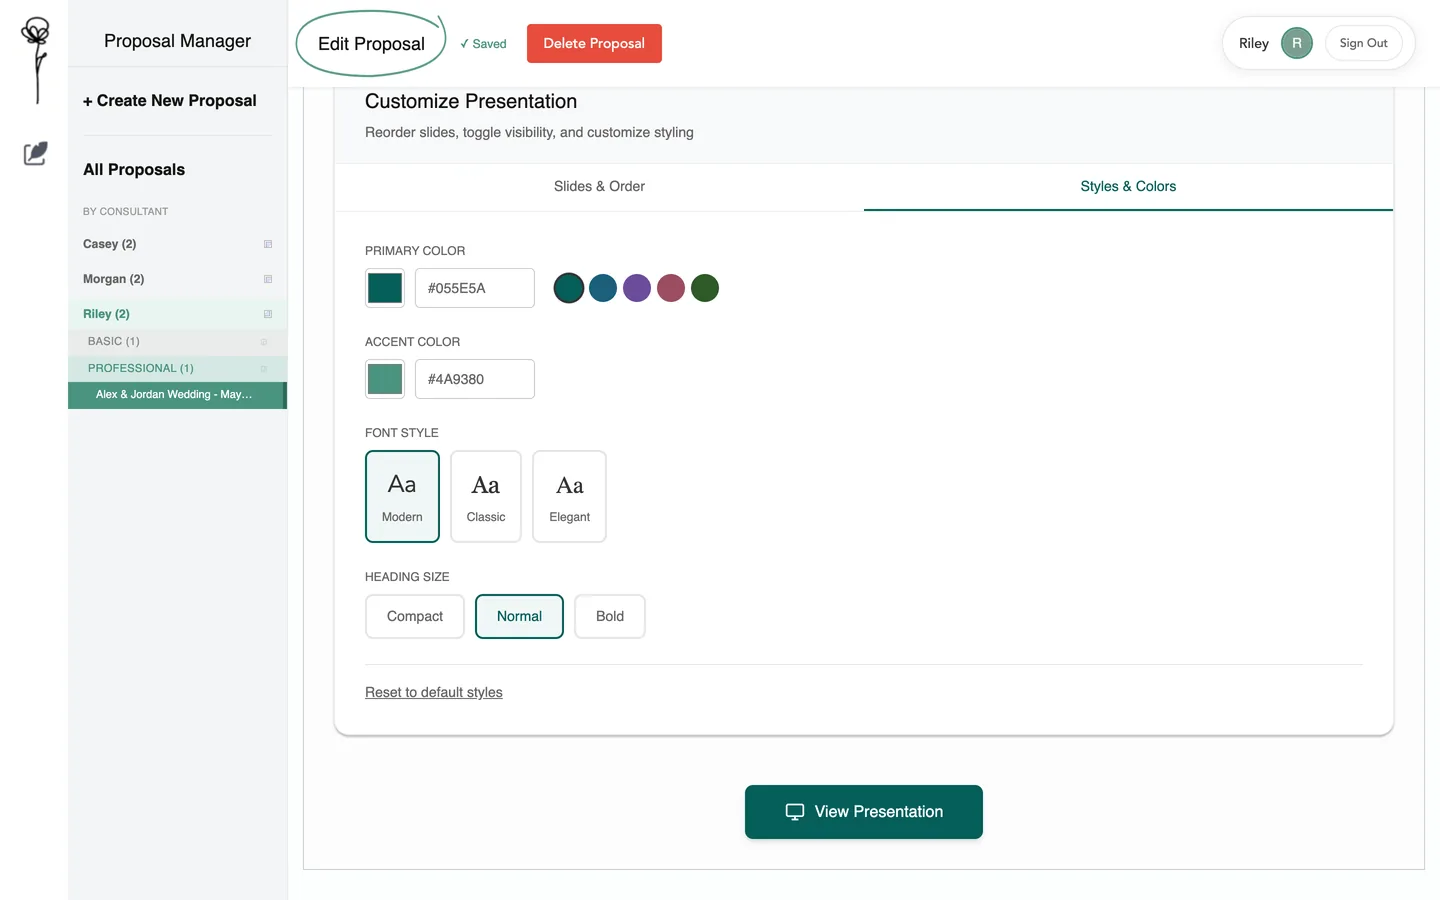Click Create New Proposal
The width and height of the screenshot is (1440, 900).
(170, 101)
